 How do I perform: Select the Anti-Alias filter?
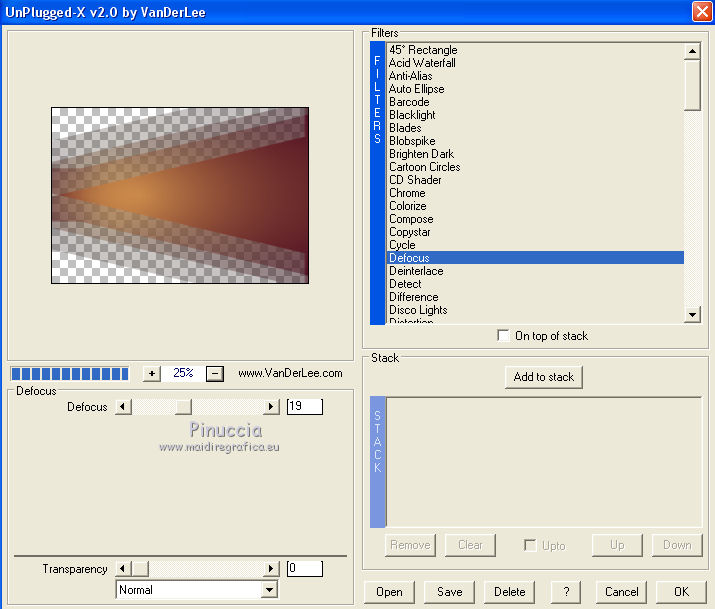pyautogui.click(x=535, y=76)
